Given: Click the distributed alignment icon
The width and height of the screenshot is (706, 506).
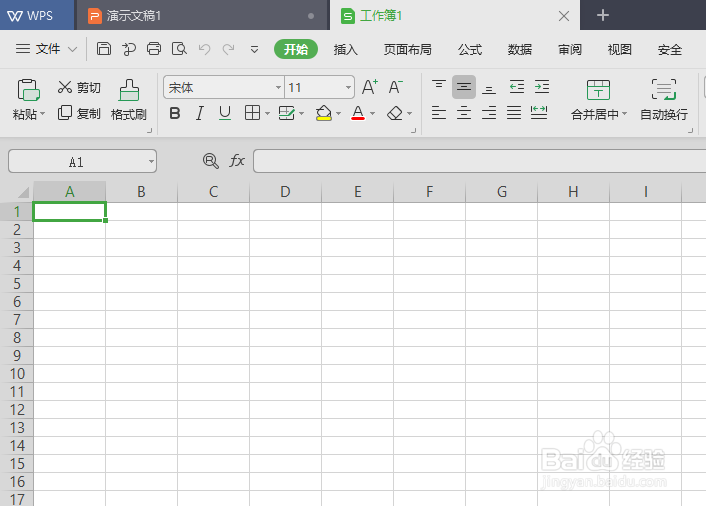Looking at the screenshot, I should (x=539, y=113).
